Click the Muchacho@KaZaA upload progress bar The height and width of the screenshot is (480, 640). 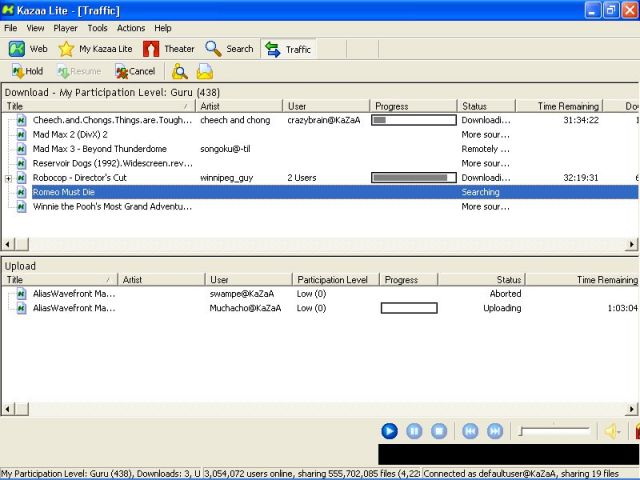tap(409, 308)
